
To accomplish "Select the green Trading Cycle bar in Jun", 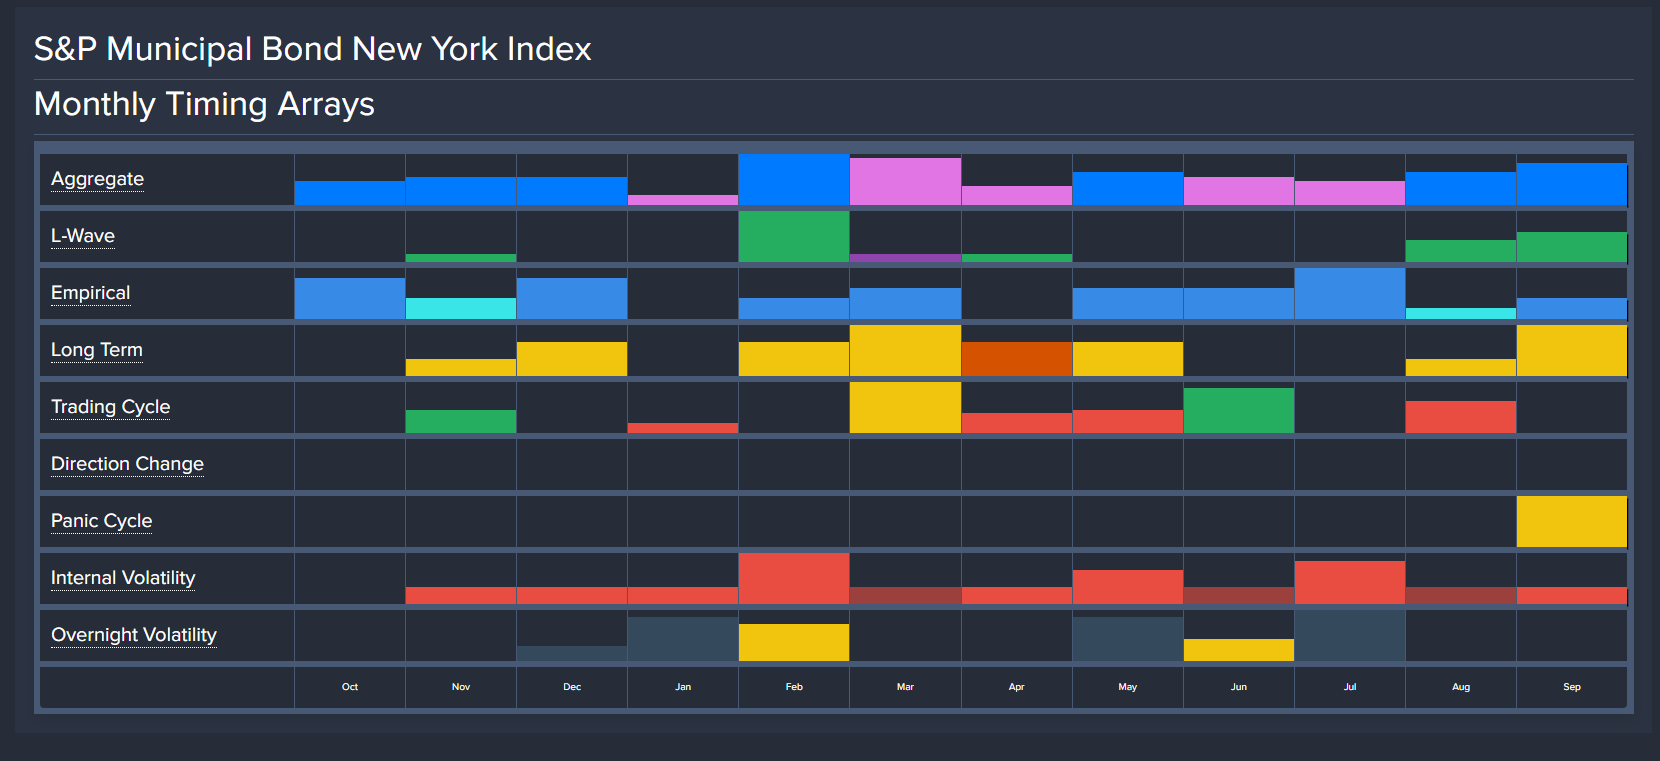I will pos(1238,411).
